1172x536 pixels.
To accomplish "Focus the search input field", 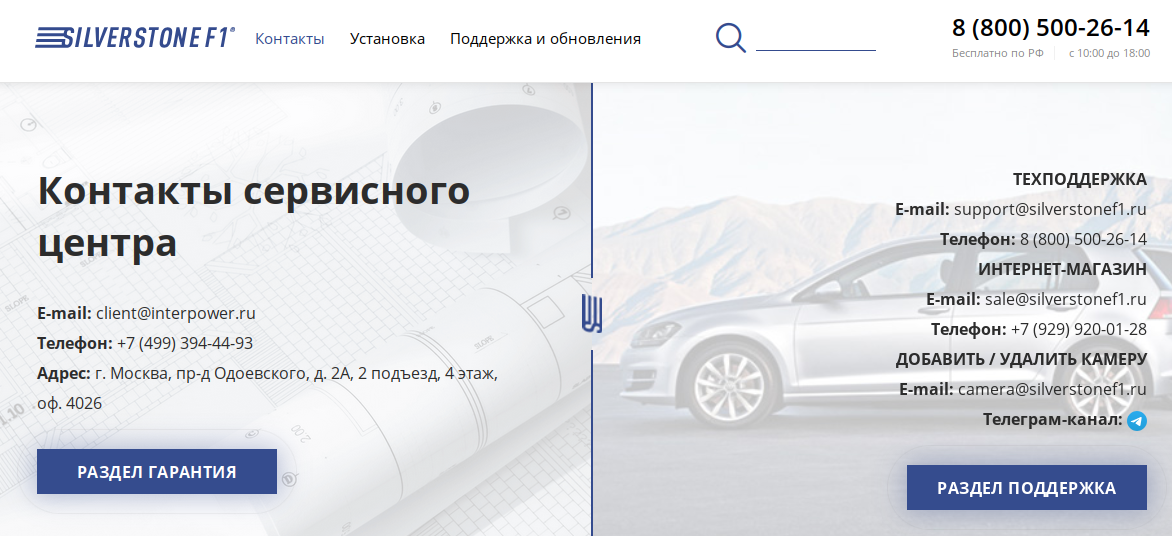I will tap(815, 37).
